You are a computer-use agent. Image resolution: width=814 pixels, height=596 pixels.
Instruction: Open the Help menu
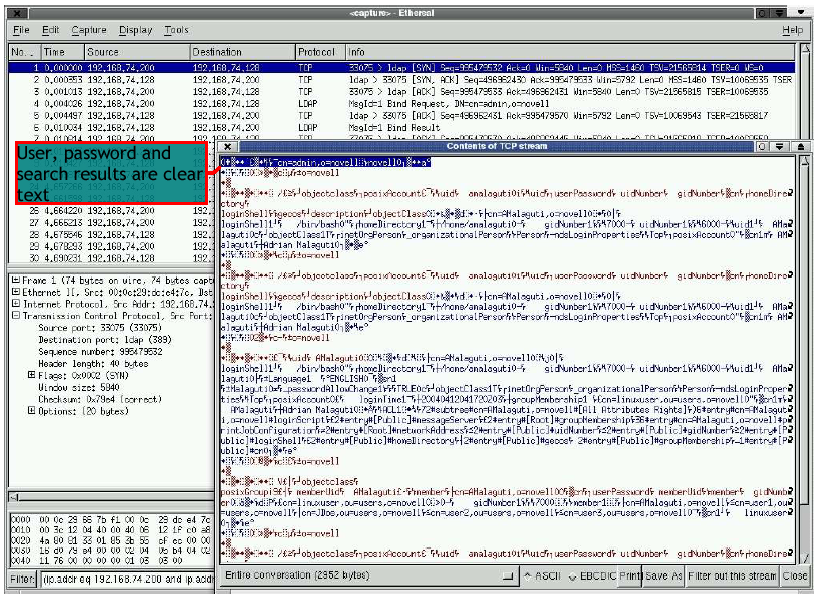point(792,30)
